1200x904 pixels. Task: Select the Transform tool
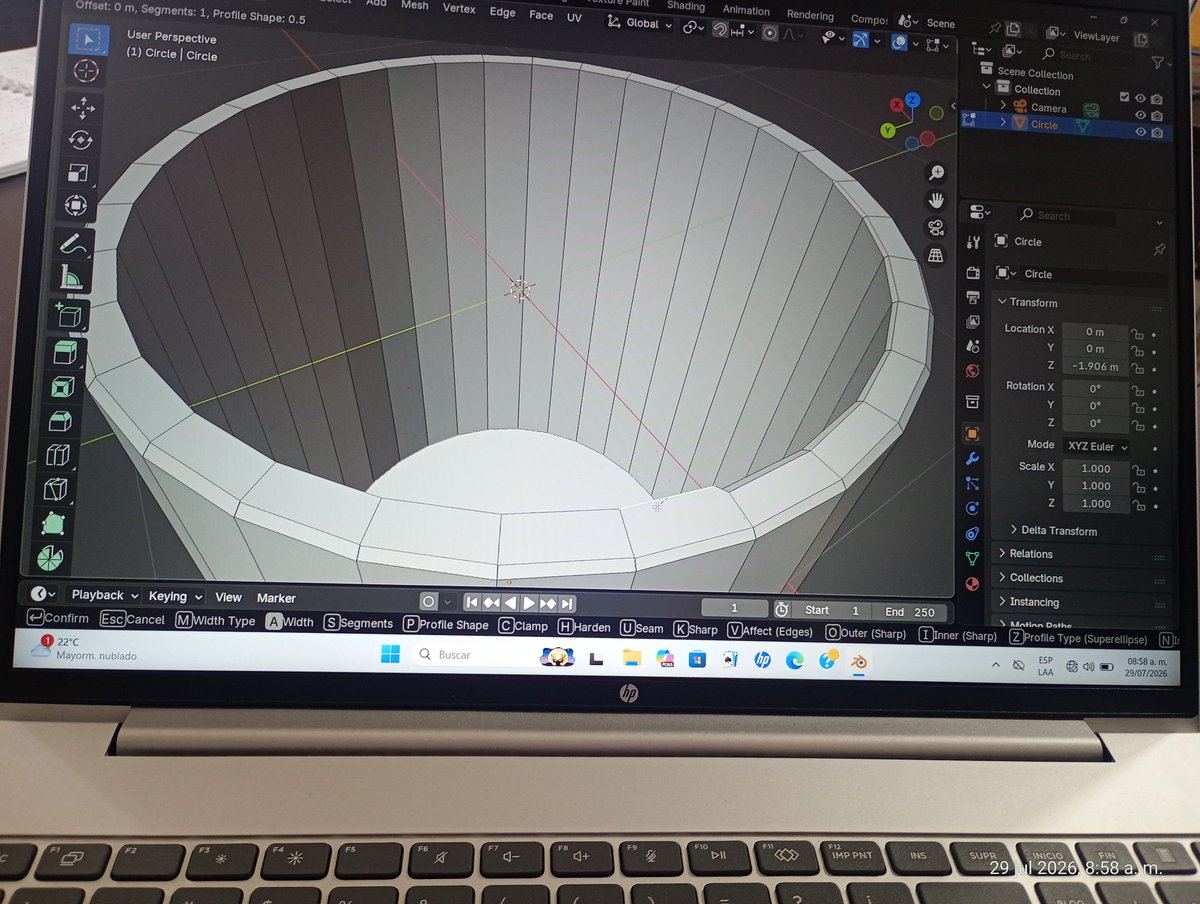tap(76, 206)
